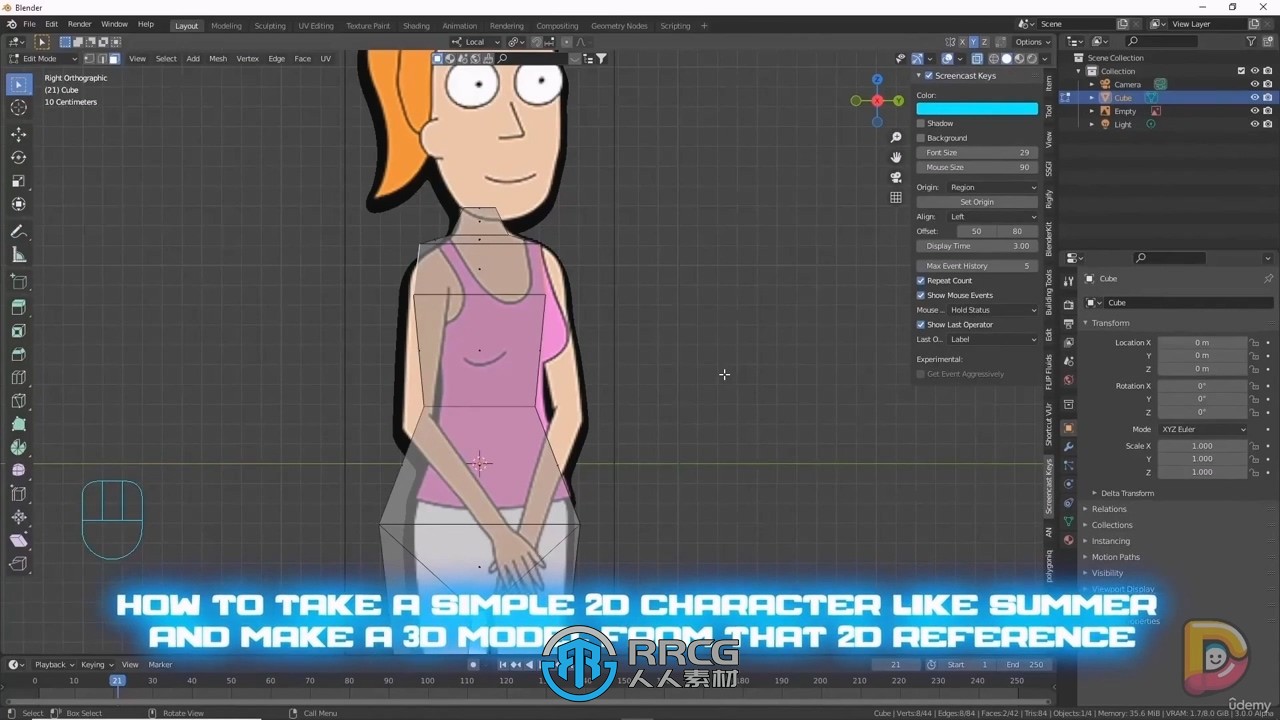This screenshot has width=1280, height=720.
Task: Click the pan view hand icon
Action: [x=896, y=157]
